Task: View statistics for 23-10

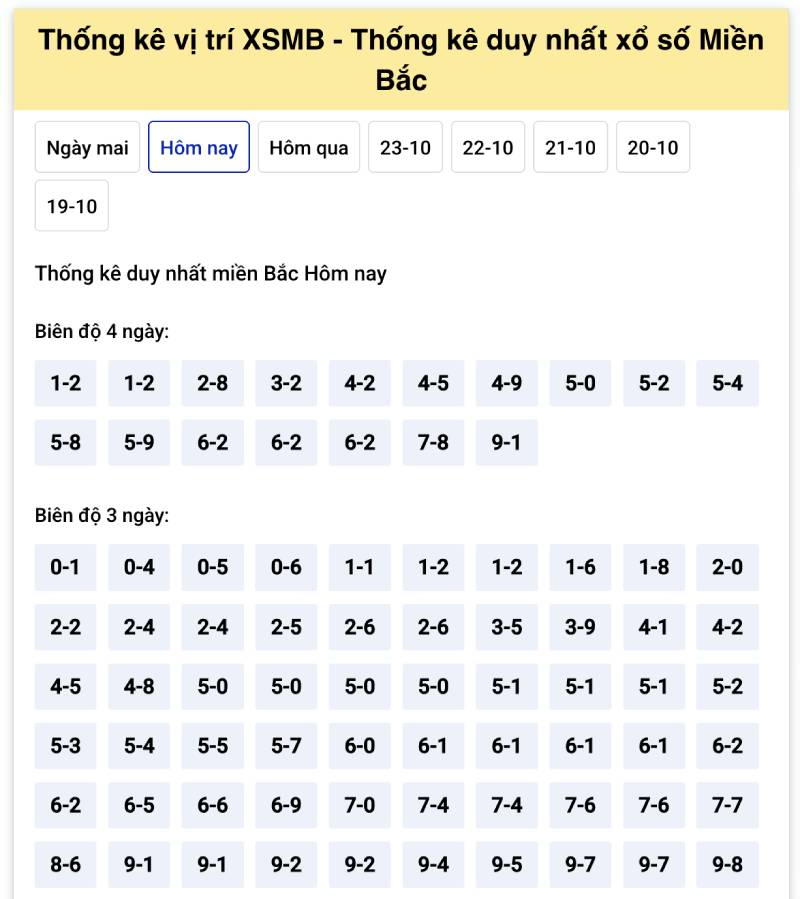Action: (x=405, y=146)
